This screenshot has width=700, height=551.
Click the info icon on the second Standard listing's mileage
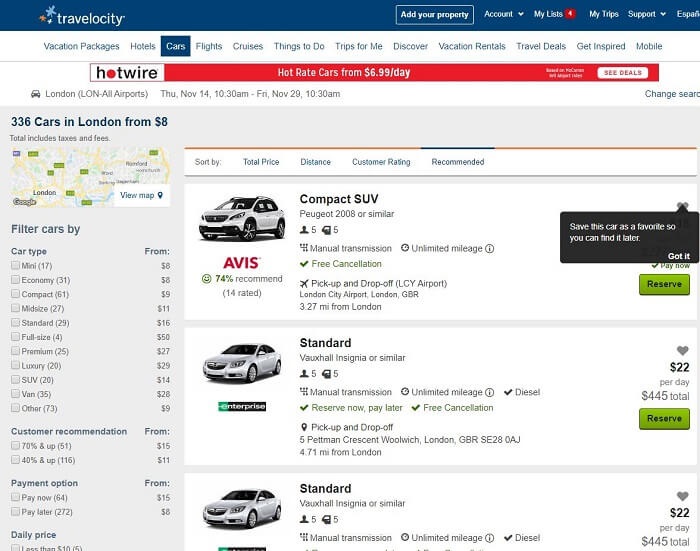[x=490, y=538]
